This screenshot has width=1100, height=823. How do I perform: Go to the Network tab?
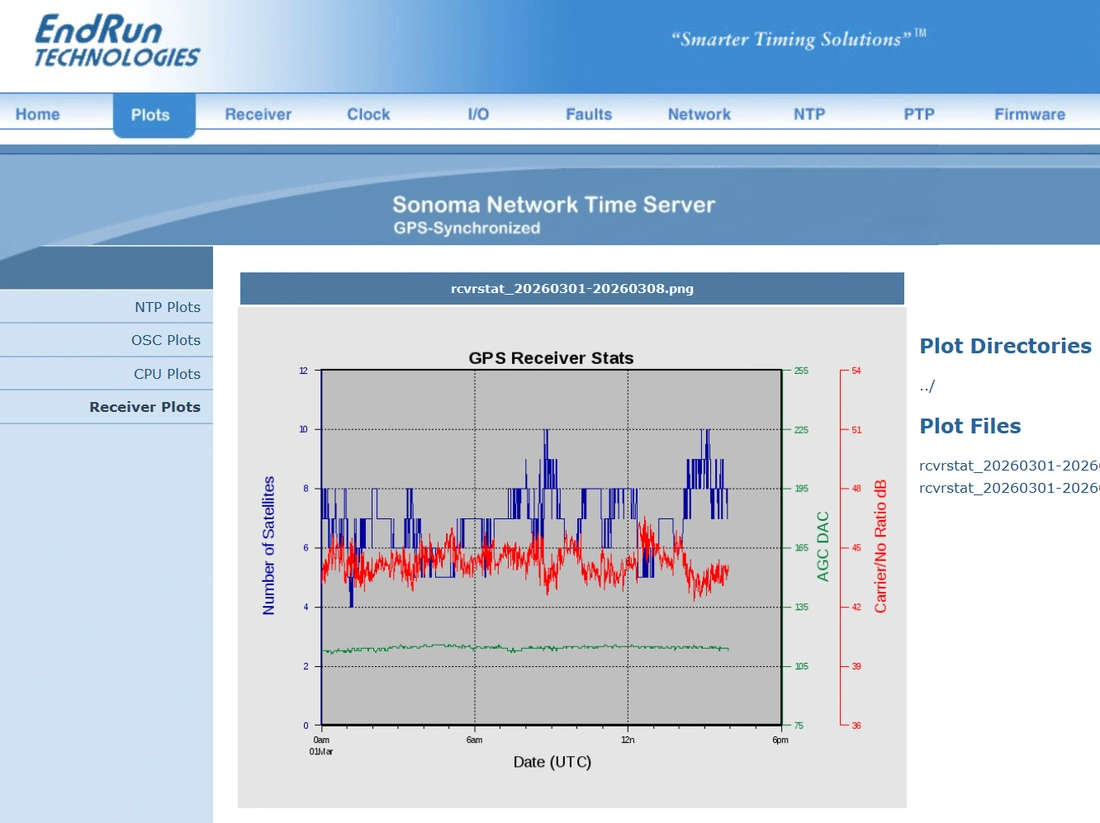[x=699, y=114]
